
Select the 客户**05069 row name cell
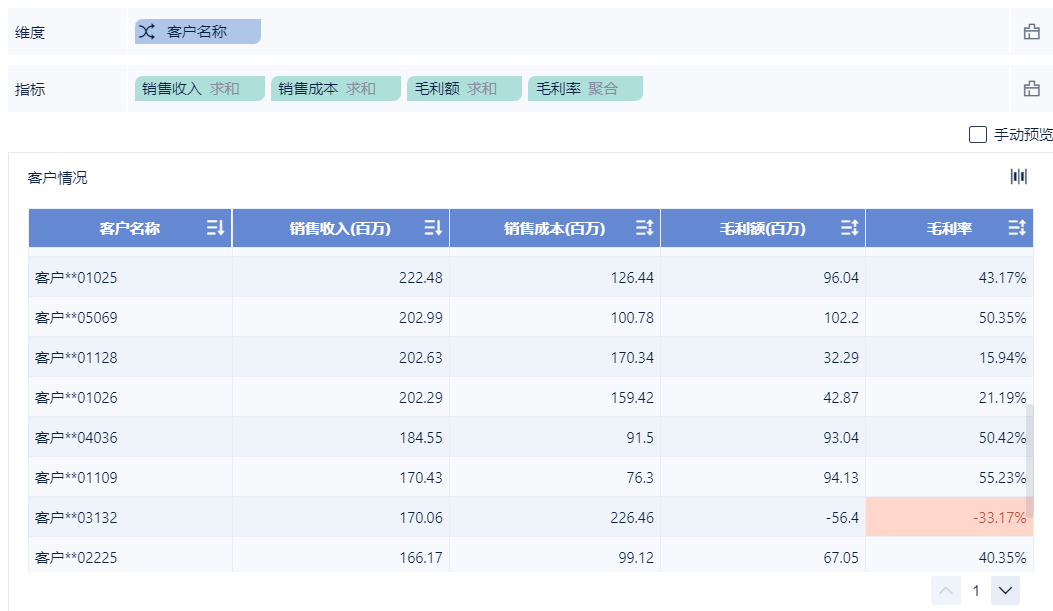tap(77, 317)
